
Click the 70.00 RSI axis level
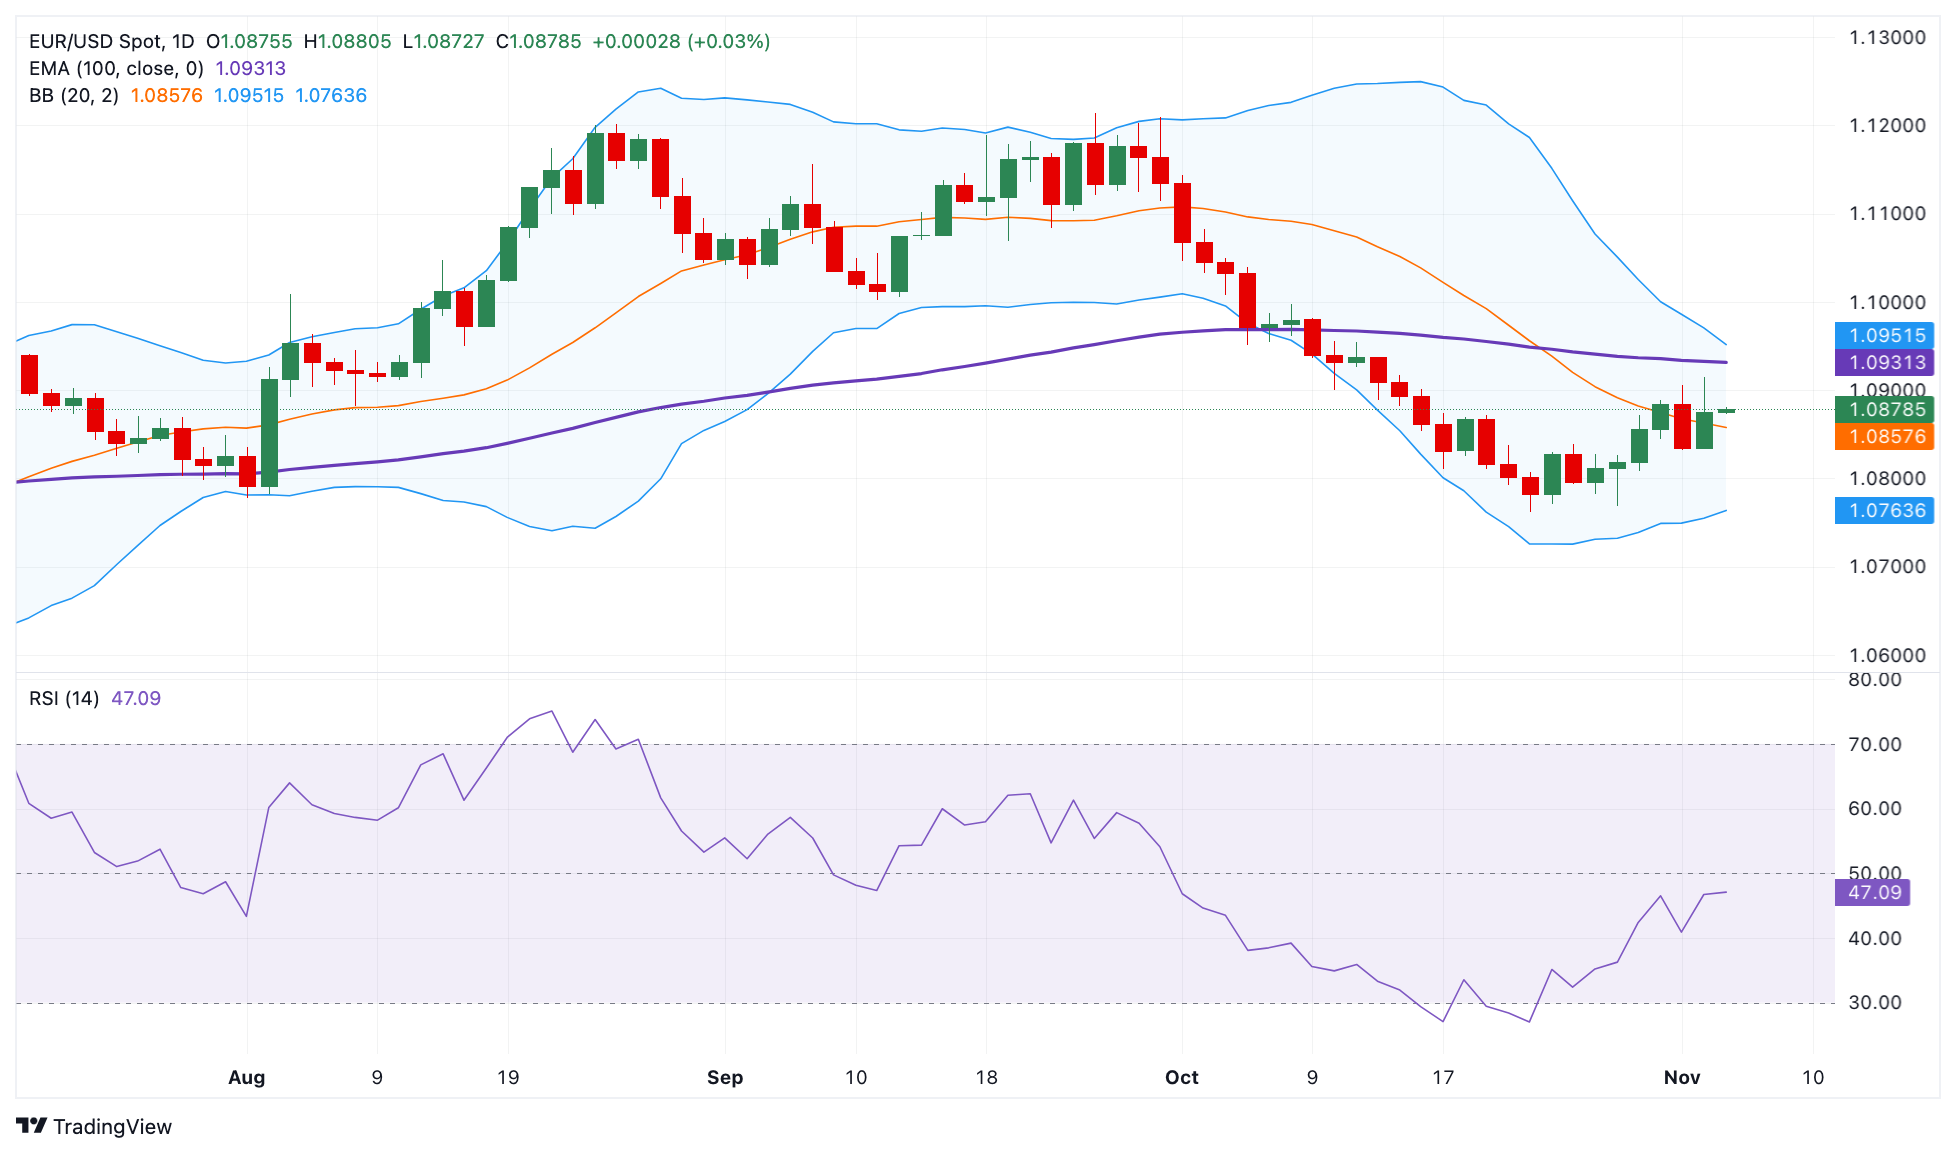pyautogui.click(x=1874, y=745)
